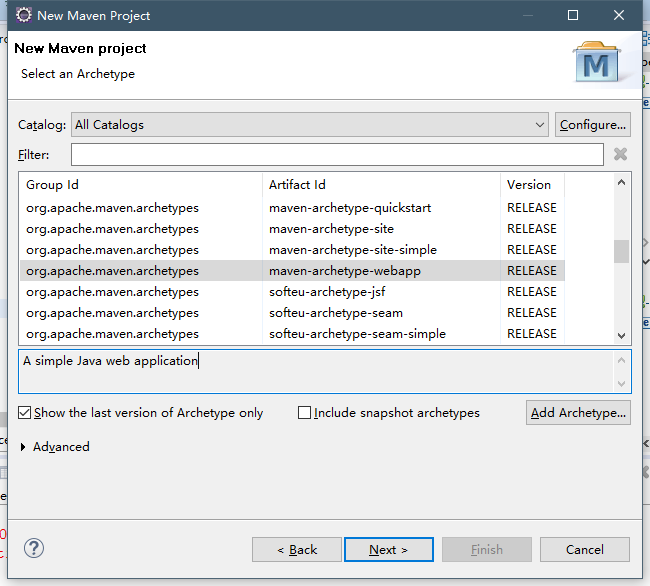The width and height of the screenshot is (650, 586).
Task: Click the archetype list scroll-up arrow
Action: tap(621, 182)
